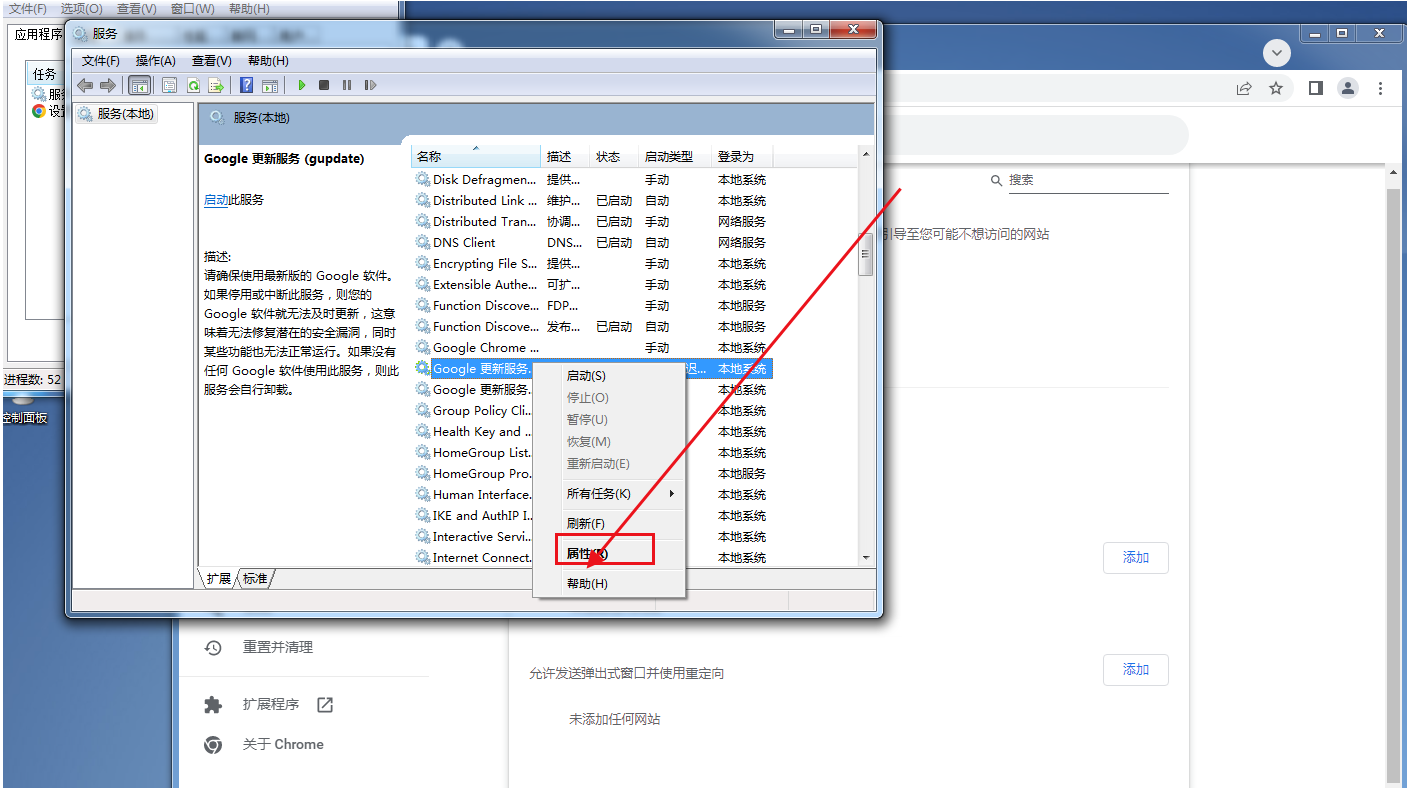Screen dimensions: 1407x788
Task: Click the green Refresh toolbar icon
Action: [x=193, y=85]
